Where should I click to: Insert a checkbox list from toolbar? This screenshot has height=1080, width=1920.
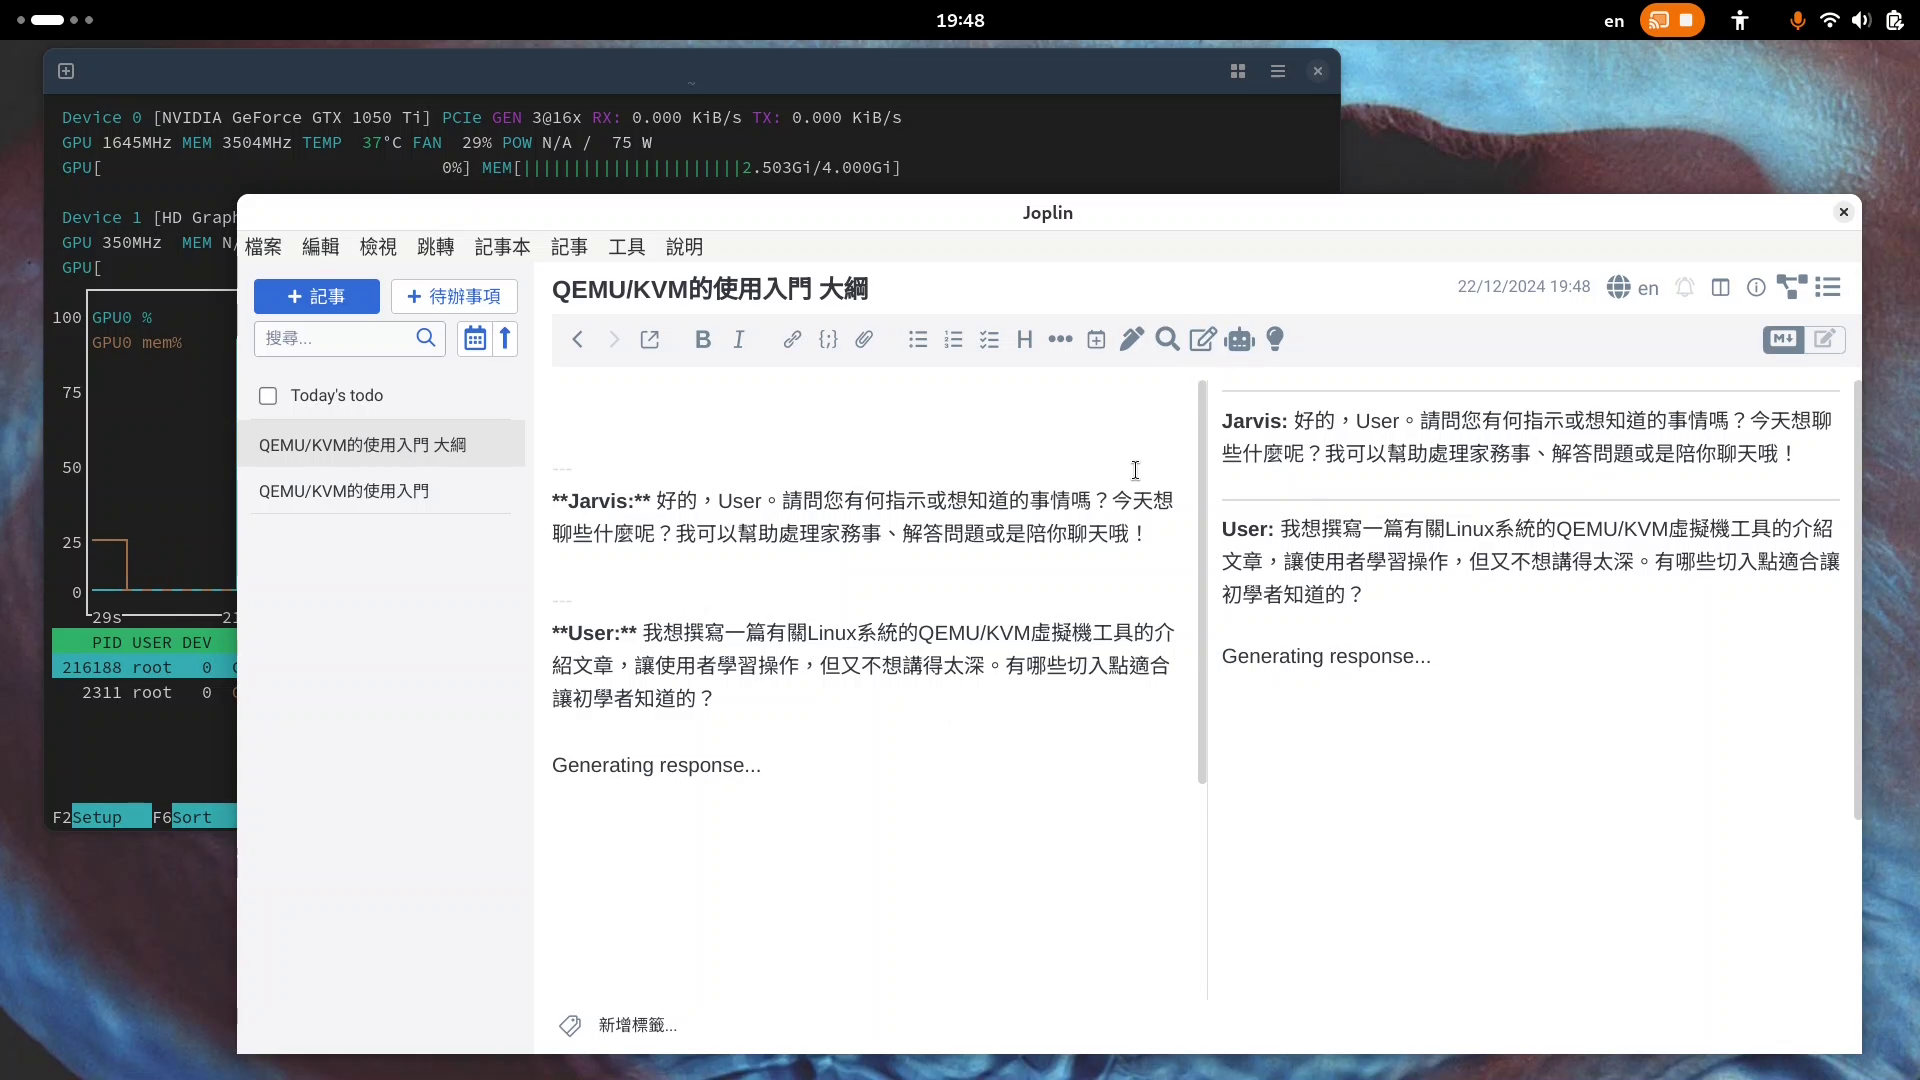pos(989,340)
